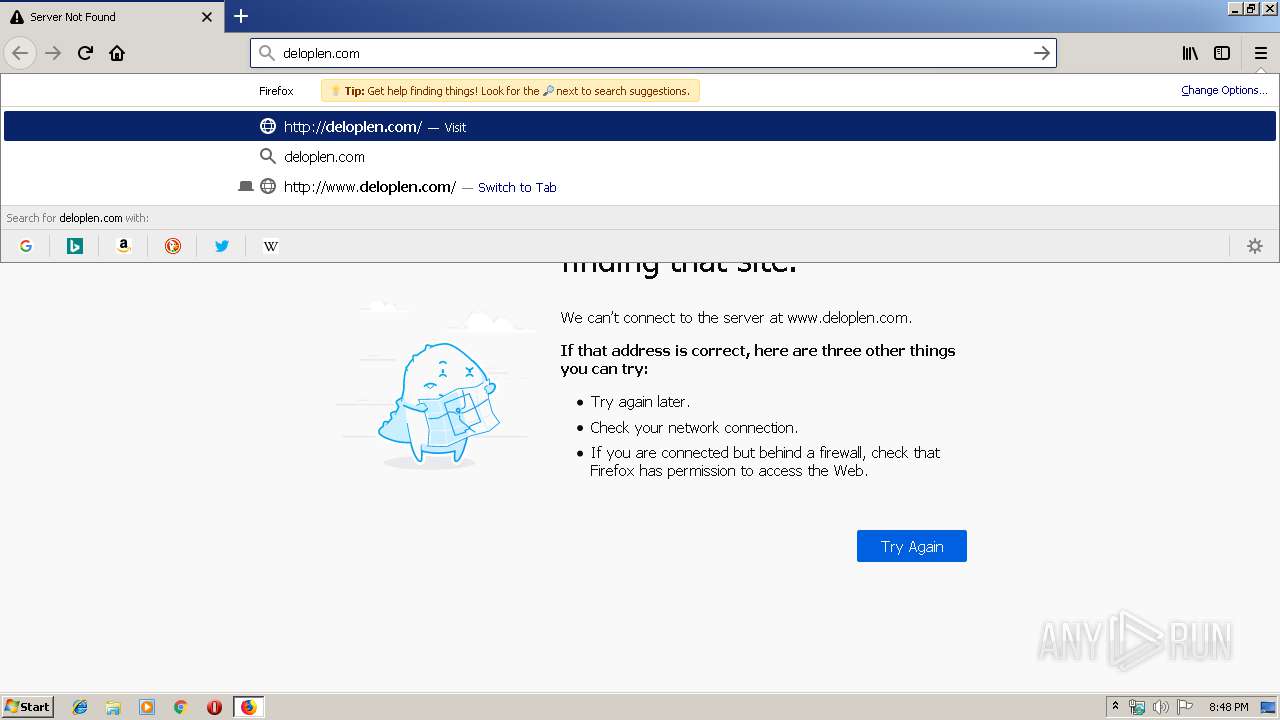Click the Try Again button
The image size is (1280, 720).
912,546
